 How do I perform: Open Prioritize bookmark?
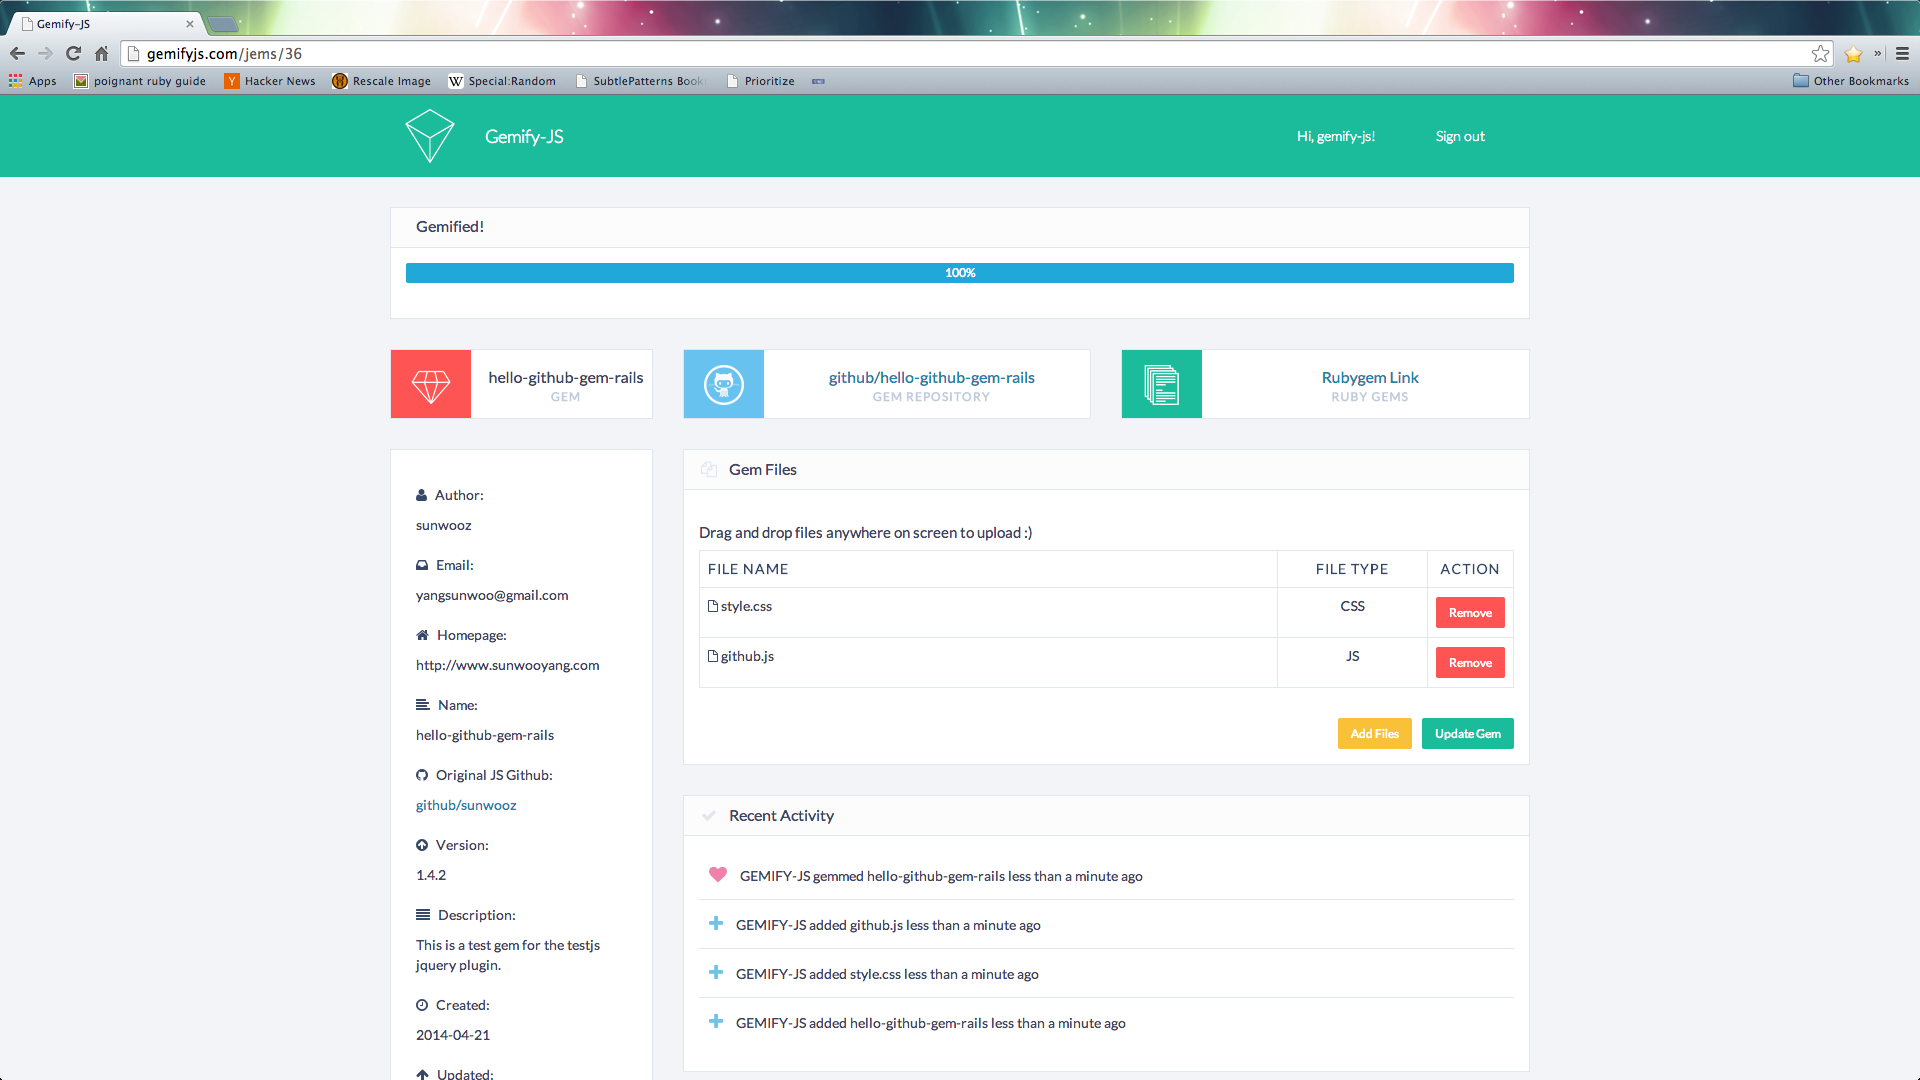point(762,81)
